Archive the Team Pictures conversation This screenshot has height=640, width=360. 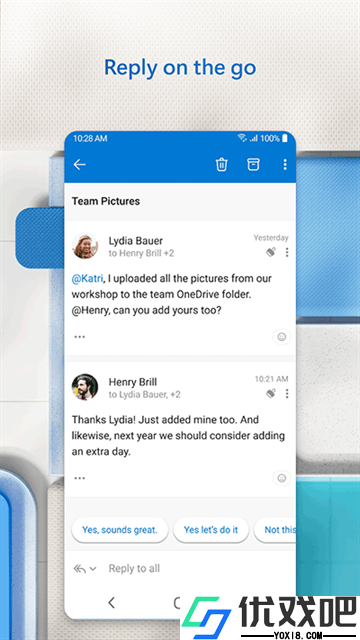click(x=253, y=164)
